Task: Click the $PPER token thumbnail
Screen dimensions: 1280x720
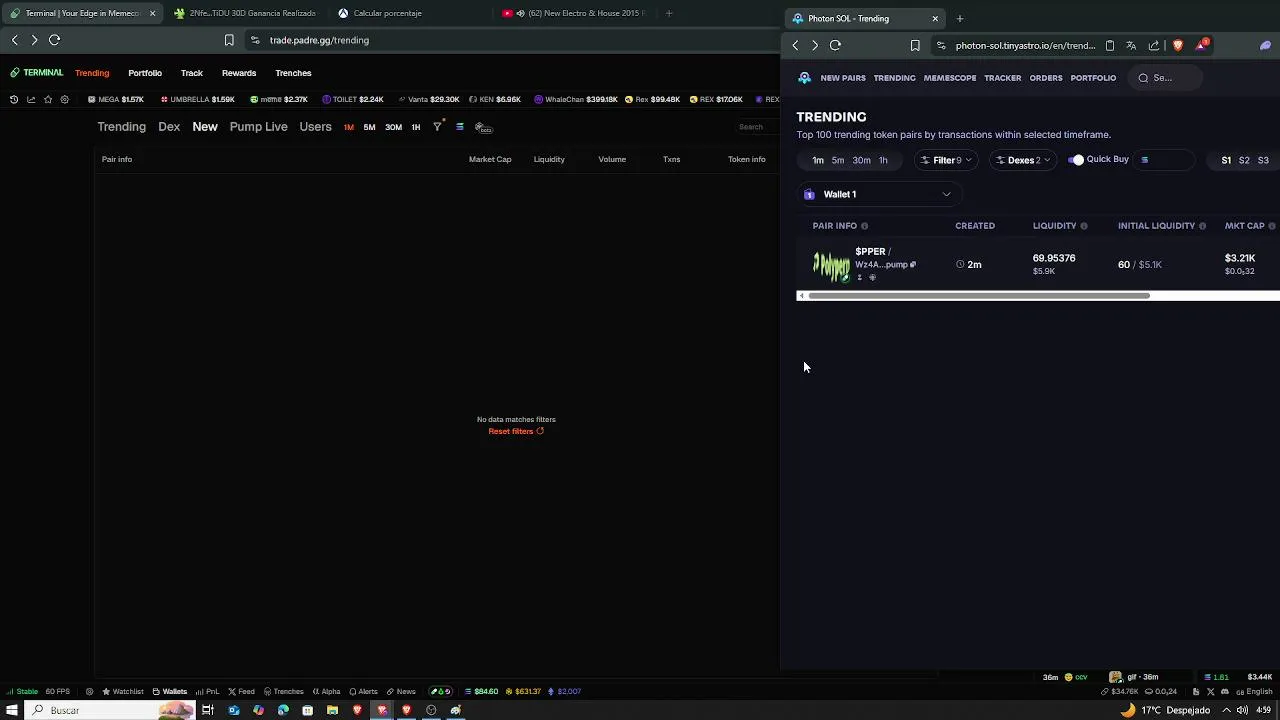Action: [x=831, y=265]
